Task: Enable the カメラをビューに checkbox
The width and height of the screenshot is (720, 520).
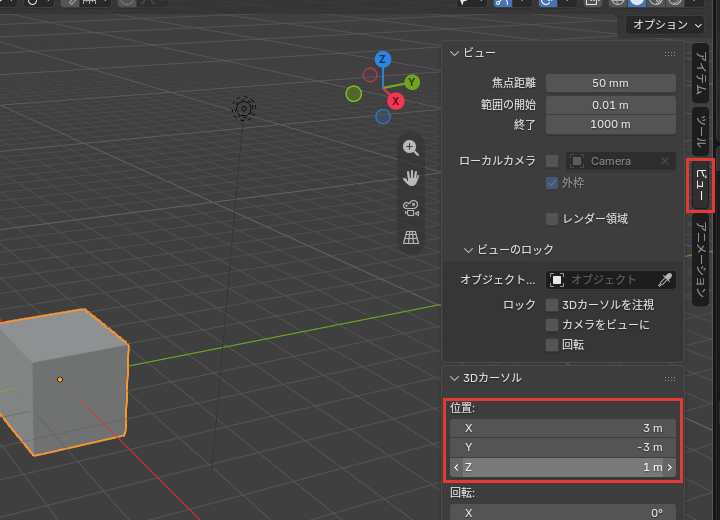Action: 552,325
